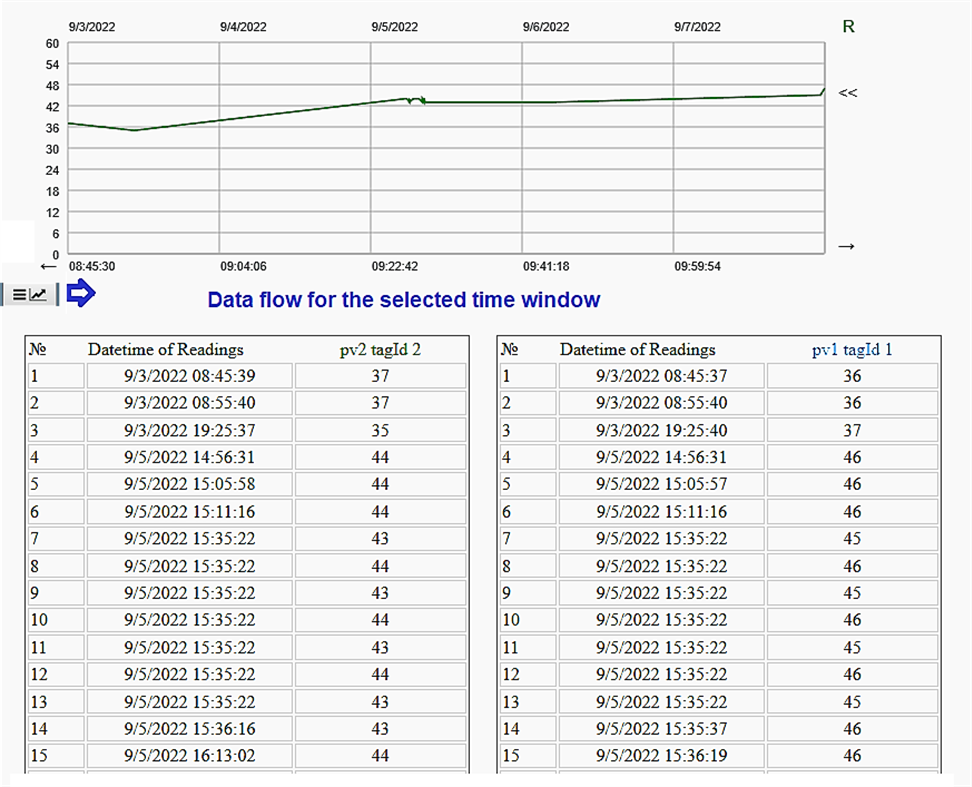The height and width of the screenshot is (787, 972).
Task: Click the pv2 tagId 2 column header
Action: tap(380, 350)
